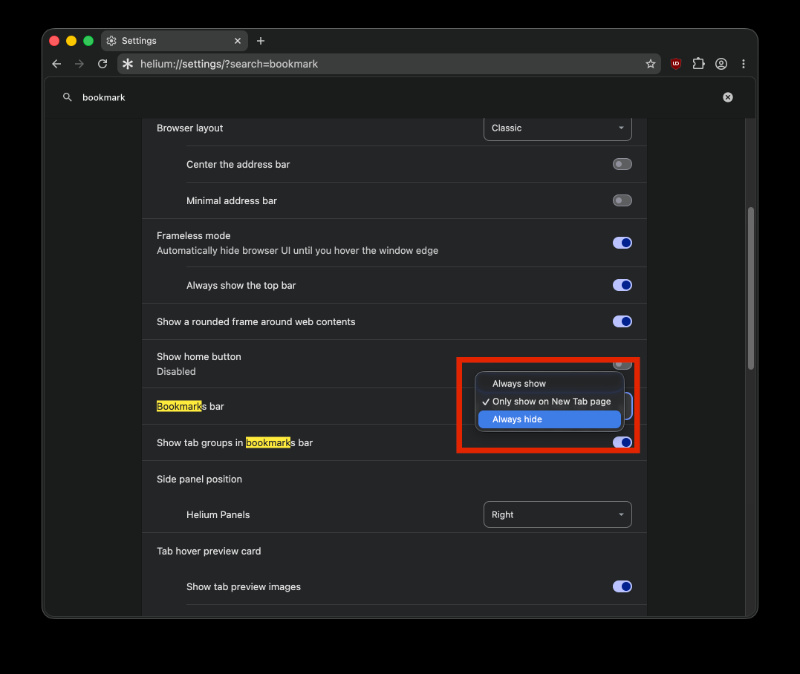Image resolution: width=800 pixels, height=674 pixels.
Task: Reload the settings page
Action: point(103,64)
